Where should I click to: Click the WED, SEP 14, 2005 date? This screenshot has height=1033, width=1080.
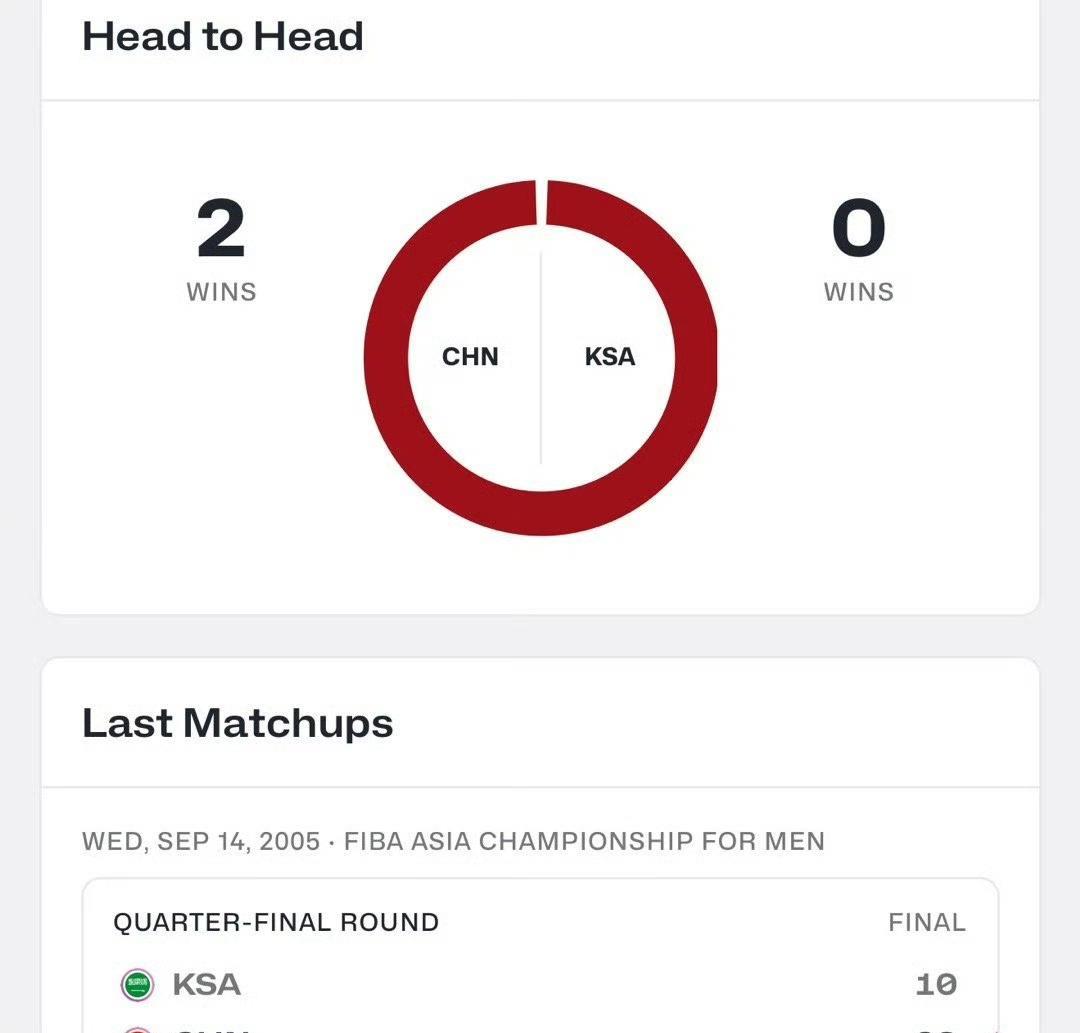201,841
